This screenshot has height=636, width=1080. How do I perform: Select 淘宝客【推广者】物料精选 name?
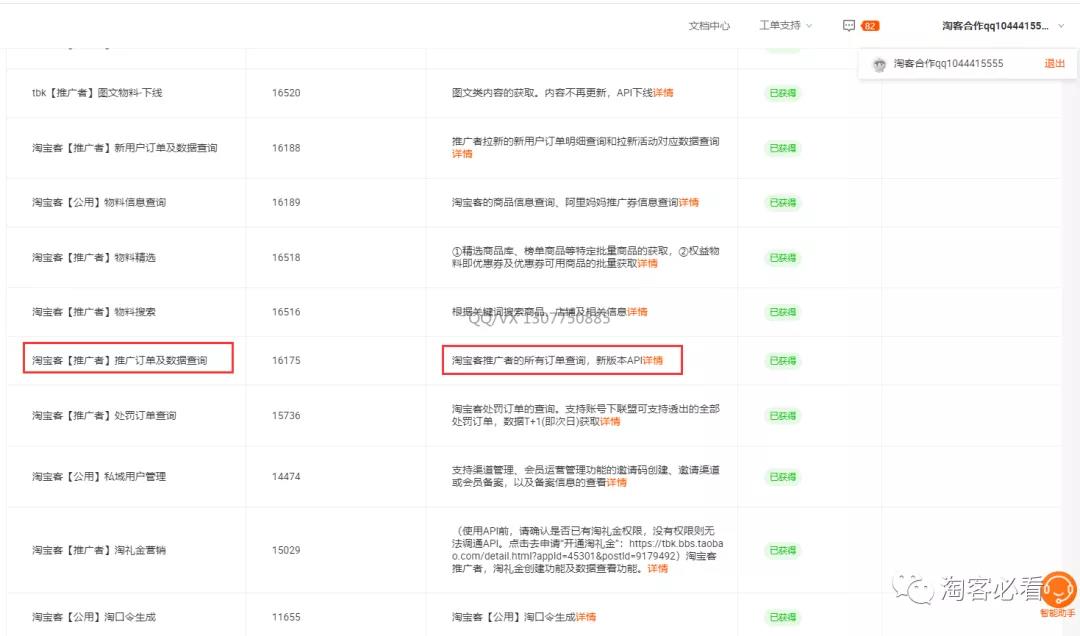(94, 257)
